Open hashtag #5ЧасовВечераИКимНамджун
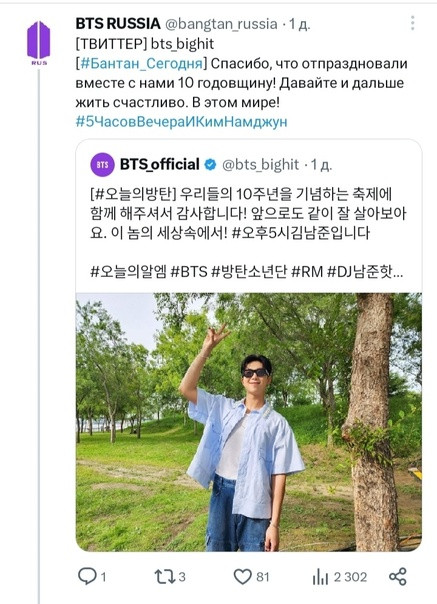Screen dimensions: 437x604 [x=182, y=122]
